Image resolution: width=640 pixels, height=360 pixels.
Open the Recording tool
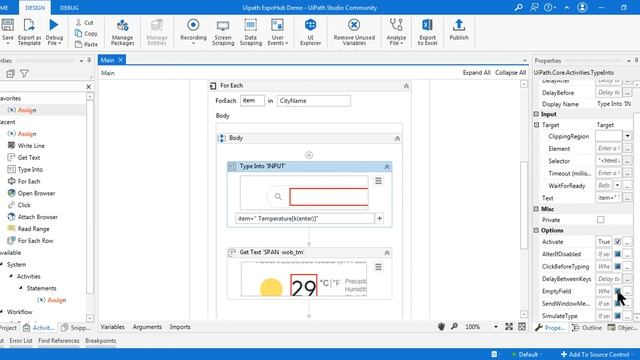coord(193,32)
